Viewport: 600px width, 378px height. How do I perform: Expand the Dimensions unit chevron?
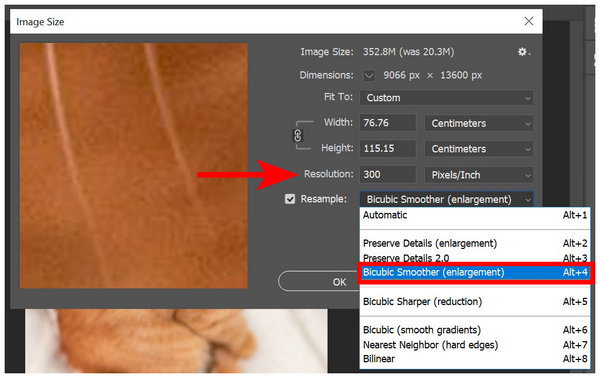[369, 75]
